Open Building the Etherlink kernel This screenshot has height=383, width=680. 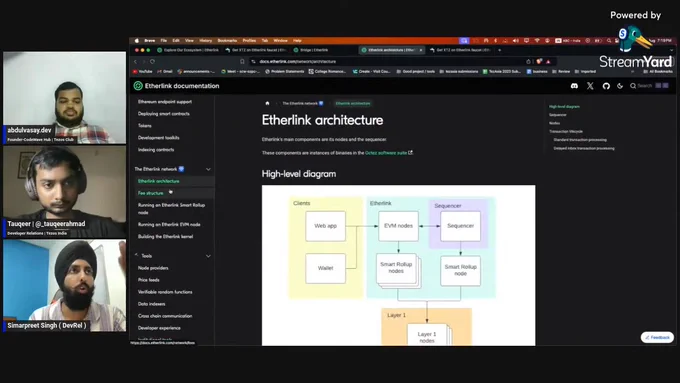(165, 237)
